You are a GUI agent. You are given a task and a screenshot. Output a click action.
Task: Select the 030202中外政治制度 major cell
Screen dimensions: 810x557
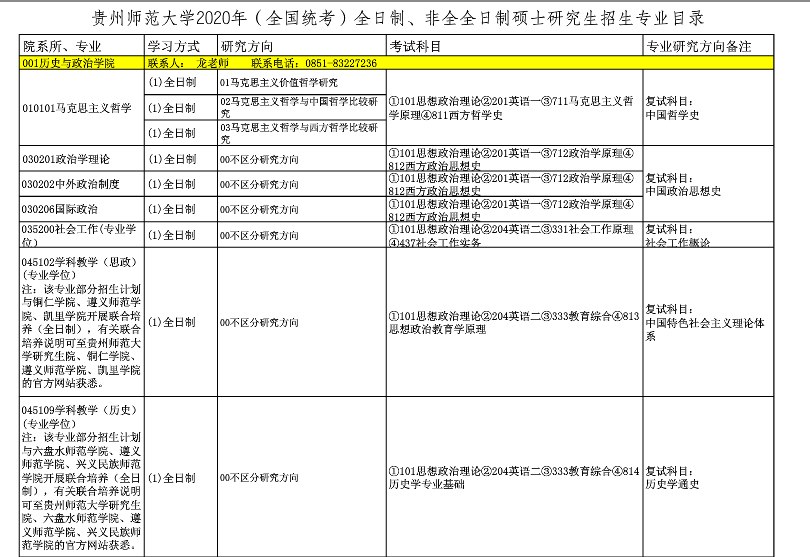pos(71,185)
